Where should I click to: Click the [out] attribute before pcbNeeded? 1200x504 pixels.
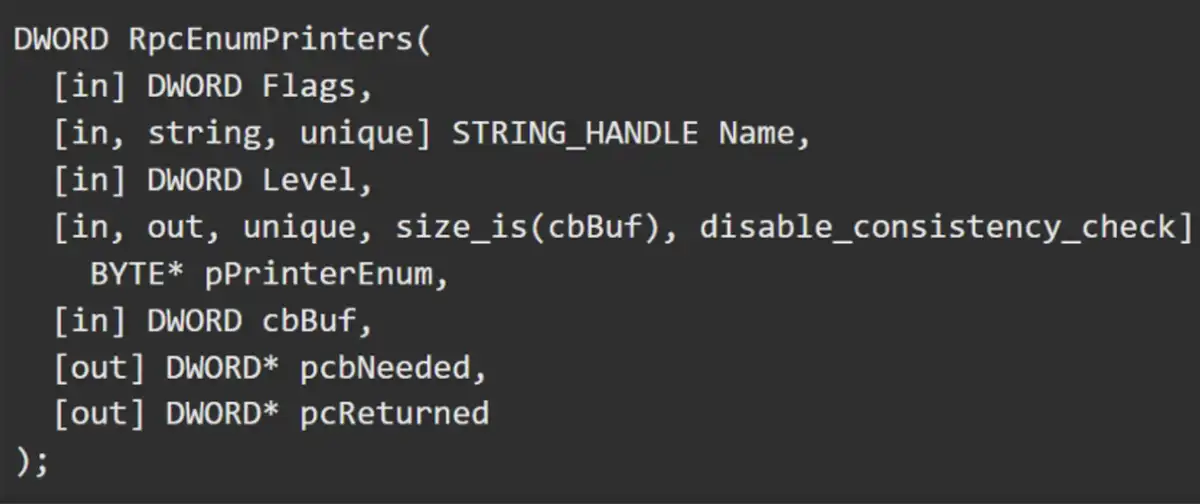click(x=100, y=369)
